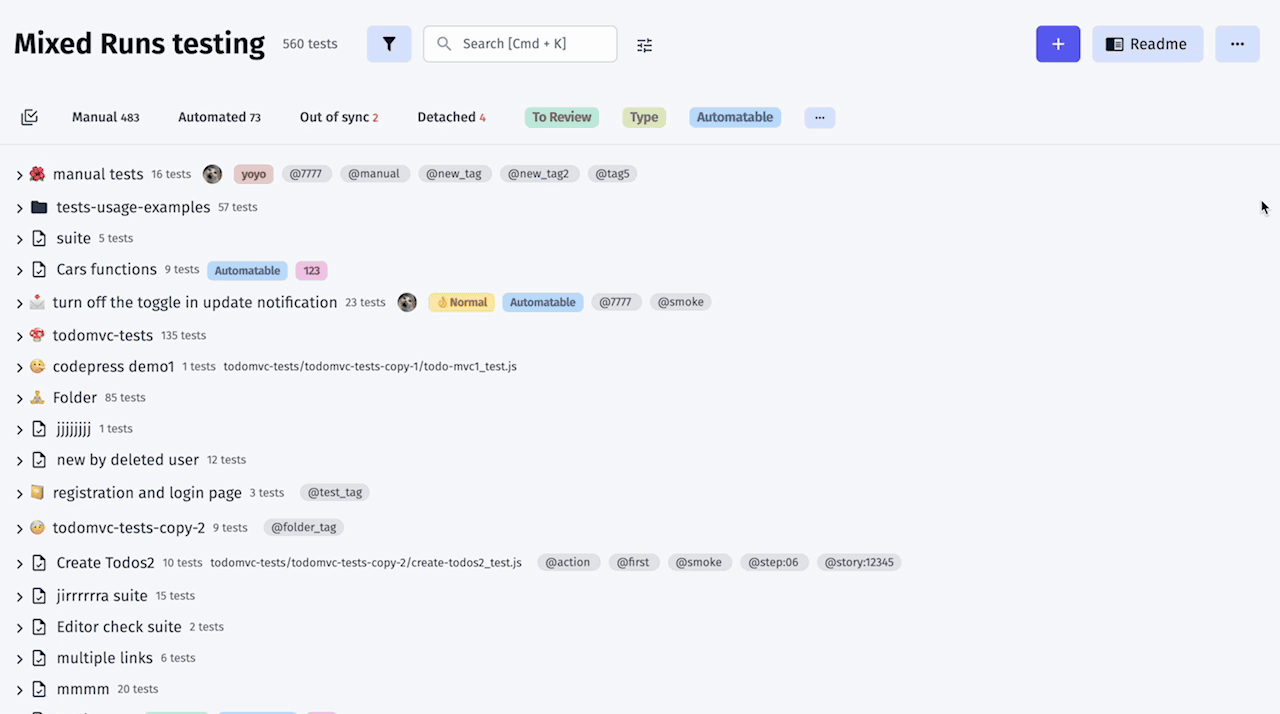Select the To Review label filter

coord(562,117)
